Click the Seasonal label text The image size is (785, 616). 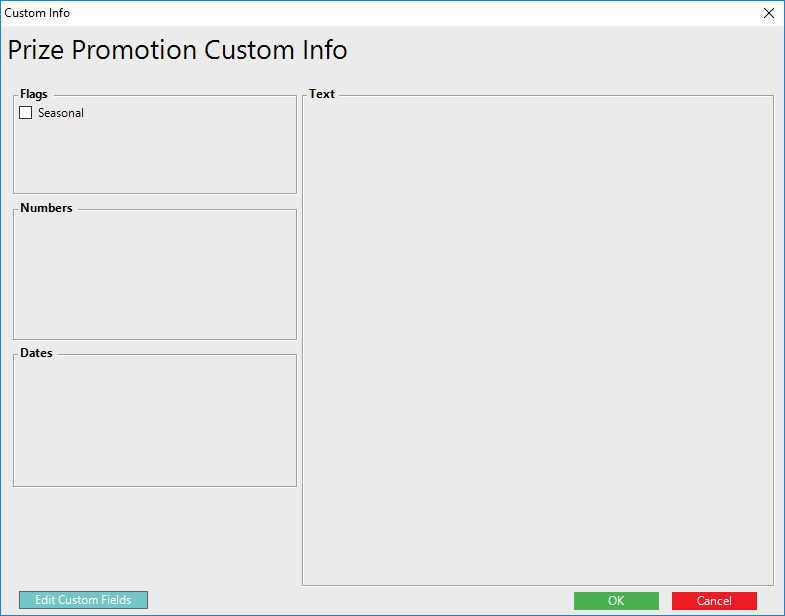pyautogui.click(x=61, y=113)
